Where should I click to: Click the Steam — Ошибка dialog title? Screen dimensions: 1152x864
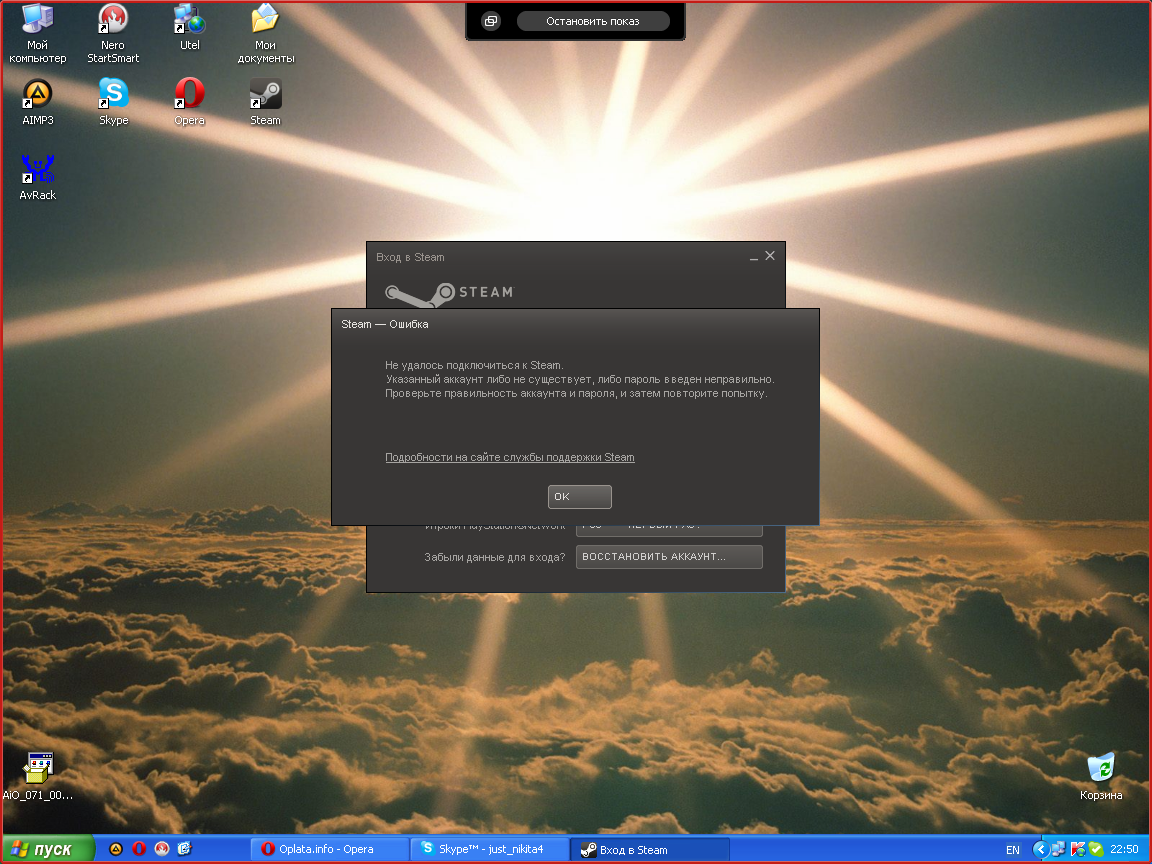click(384, 324)
